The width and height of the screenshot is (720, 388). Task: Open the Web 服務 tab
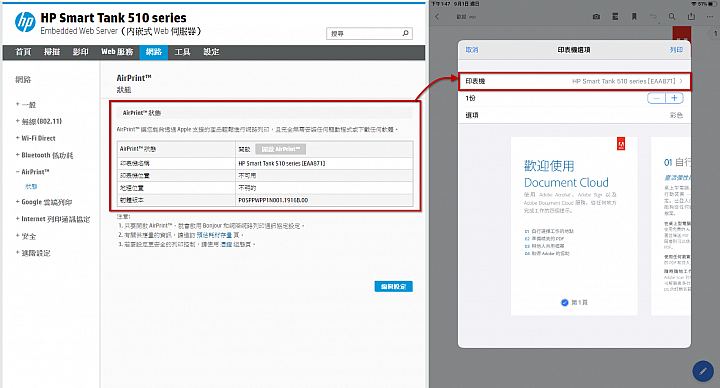coord(117,52)
